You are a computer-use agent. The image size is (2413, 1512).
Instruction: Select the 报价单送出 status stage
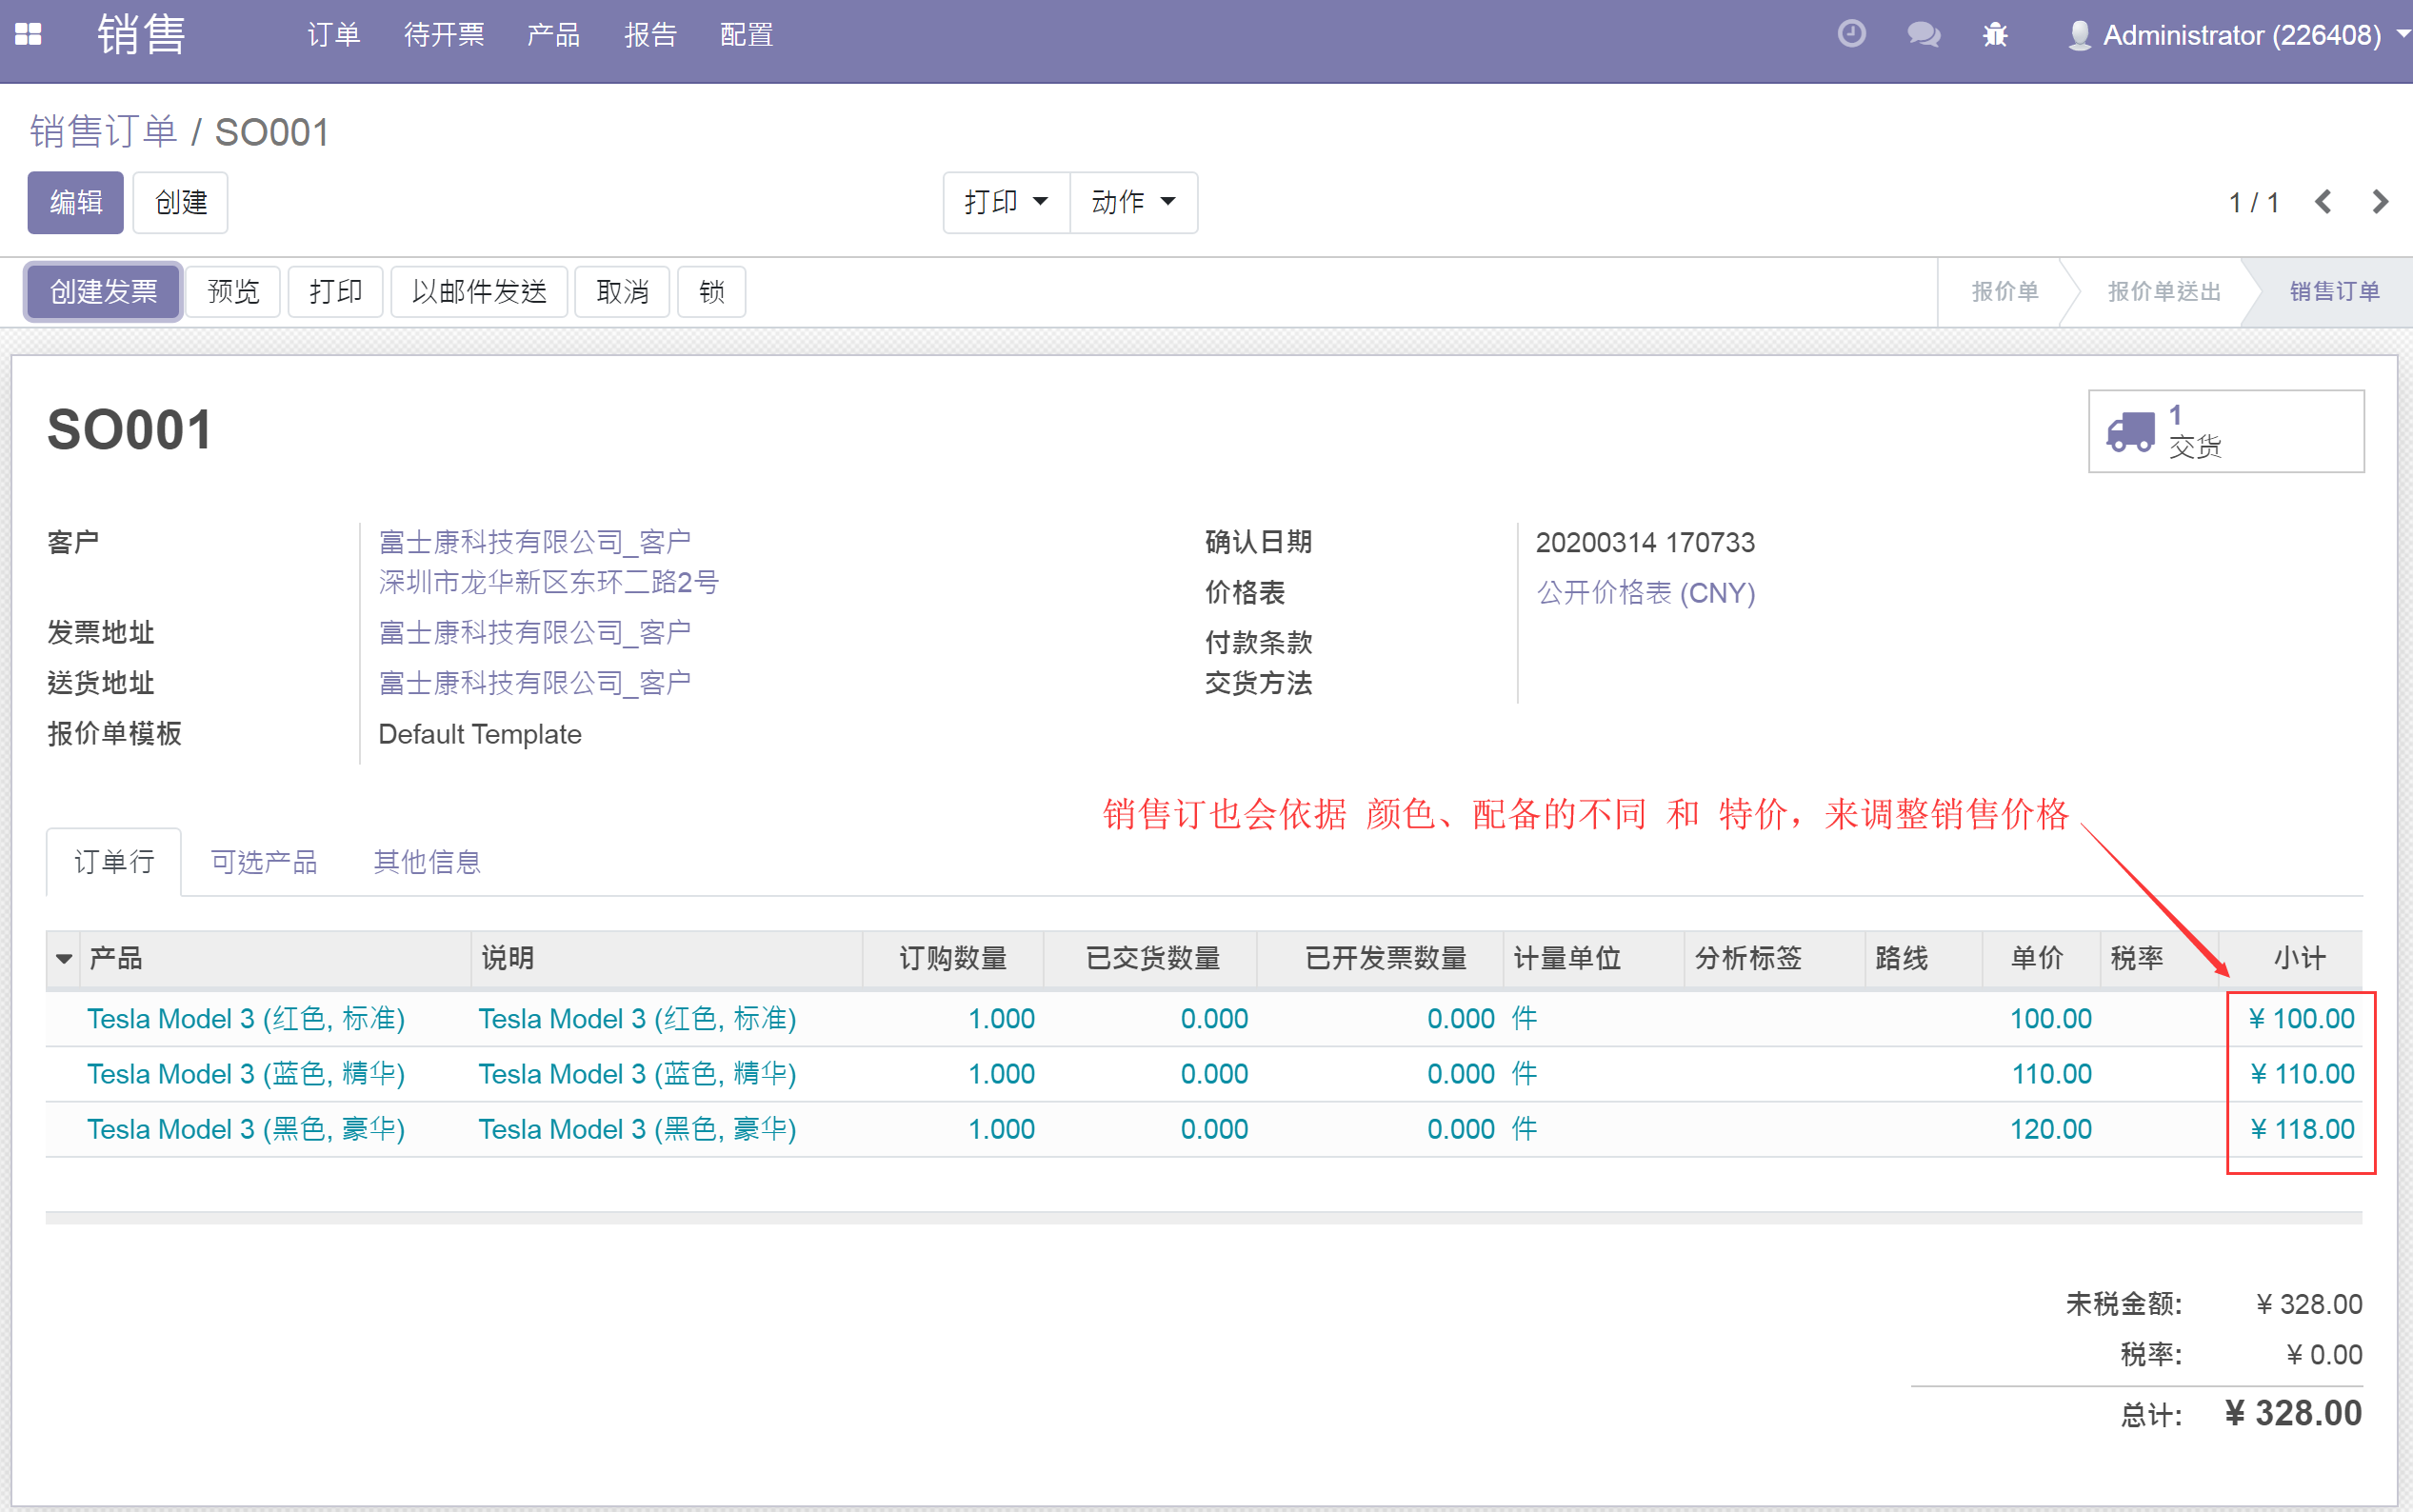(x=2164, y=291)
